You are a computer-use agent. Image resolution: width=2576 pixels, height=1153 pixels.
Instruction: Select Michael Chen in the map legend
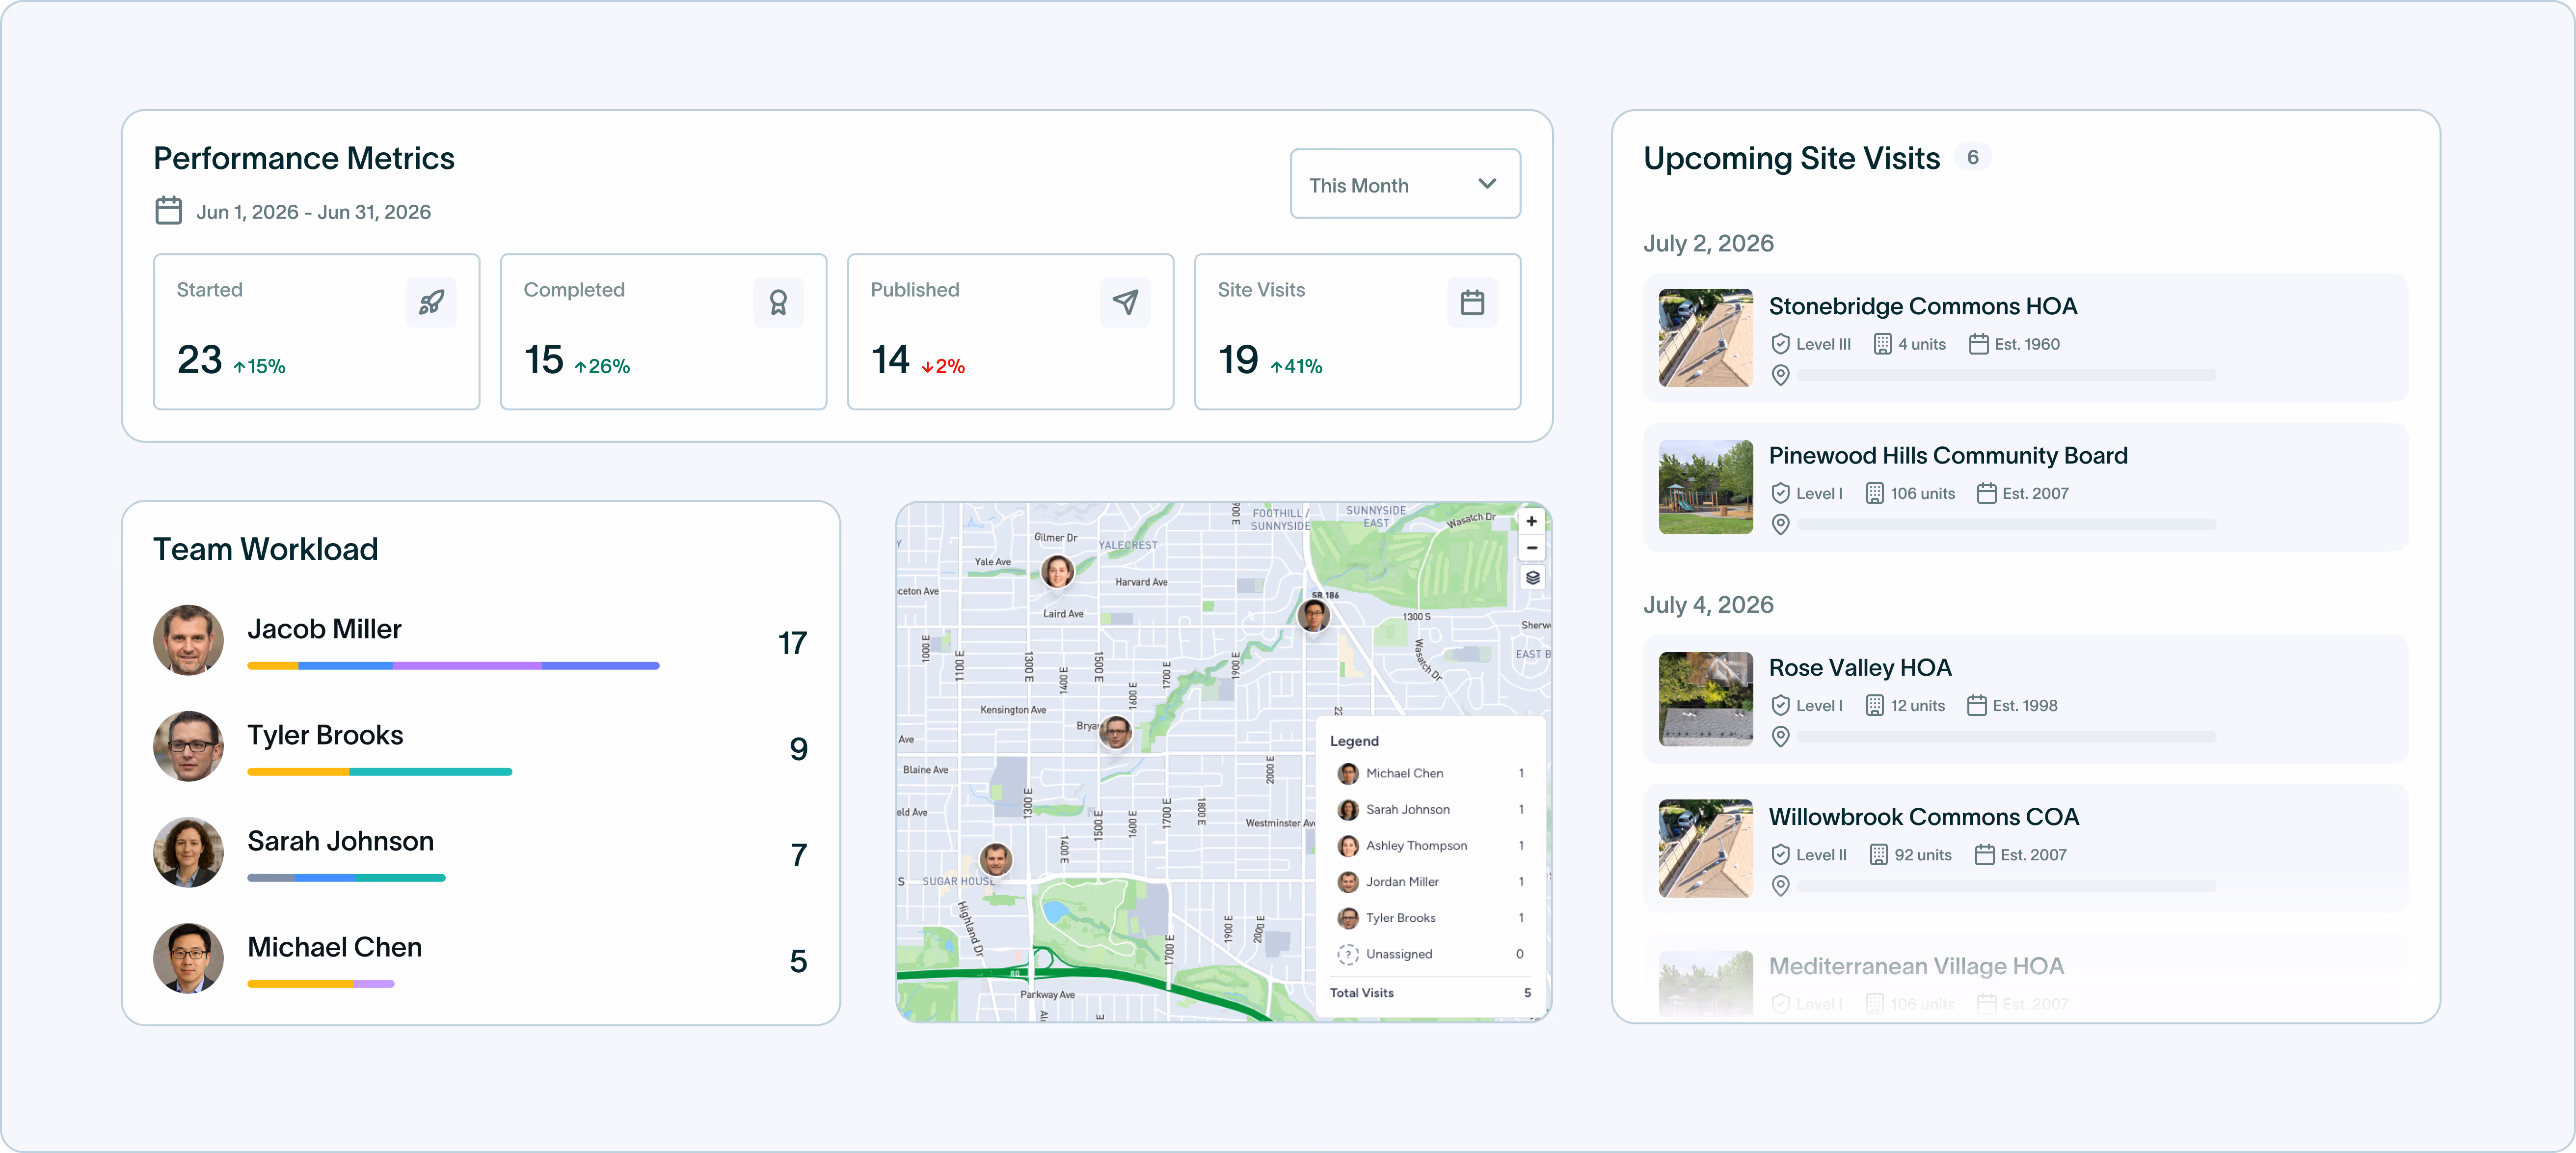coord(1404,773)
